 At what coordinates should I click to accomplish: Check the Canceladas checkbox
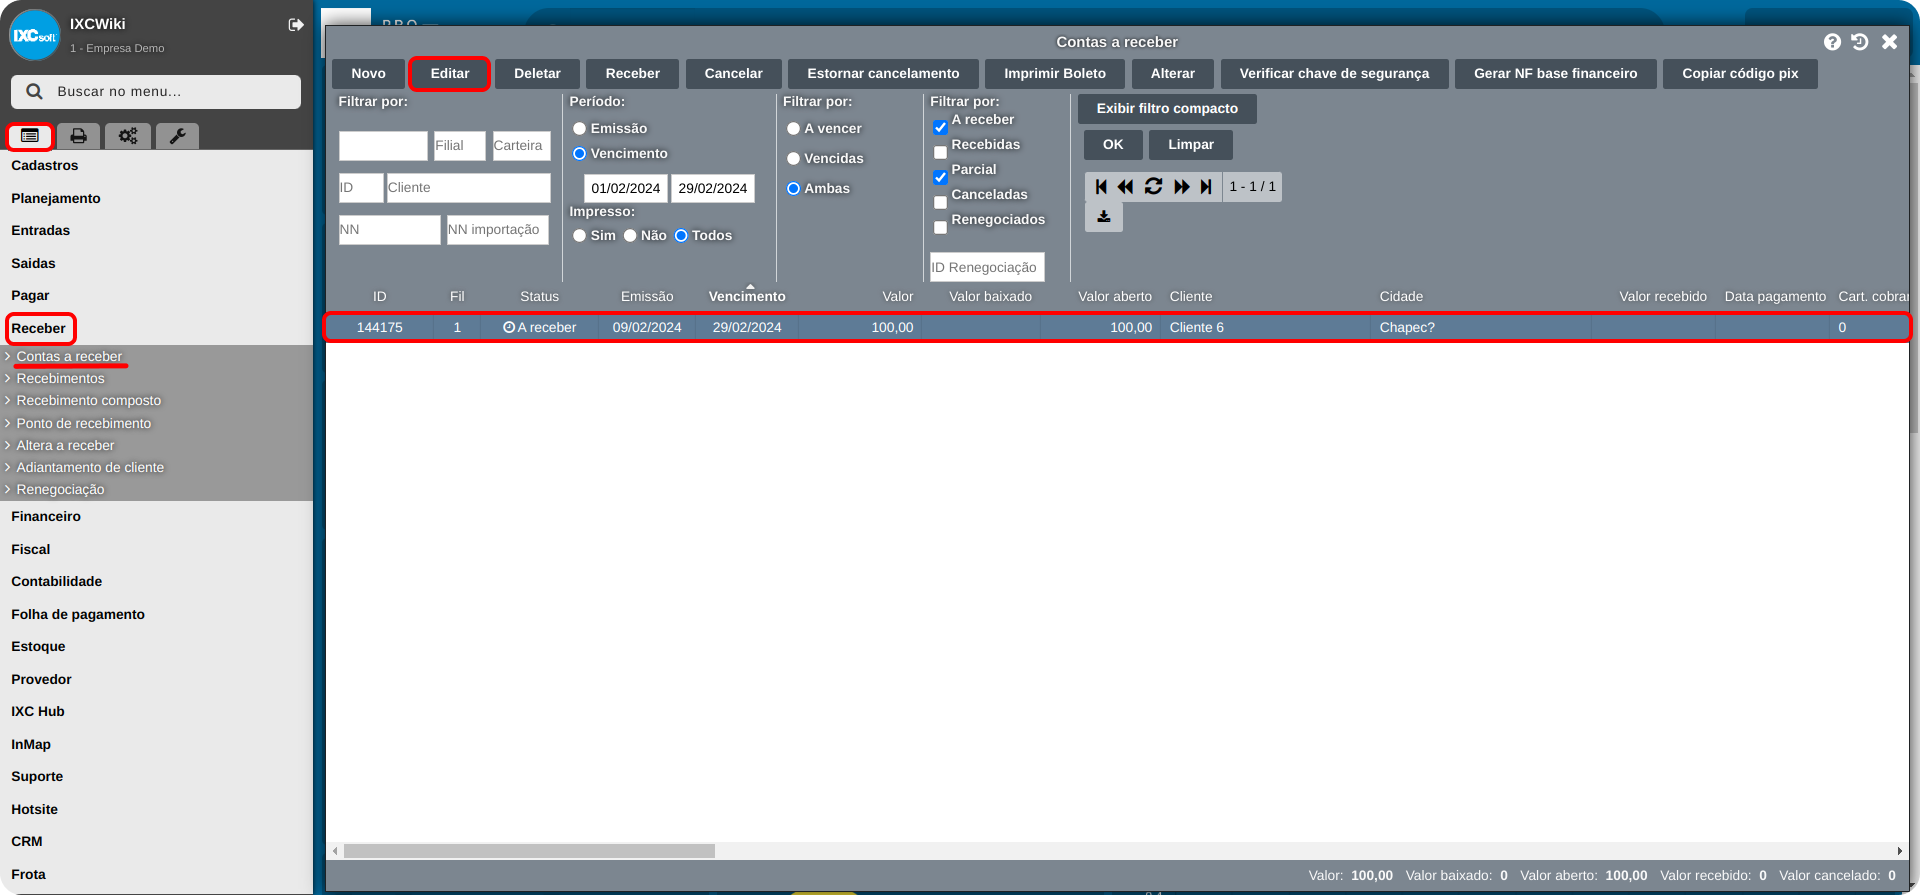(x=940, y=202)
